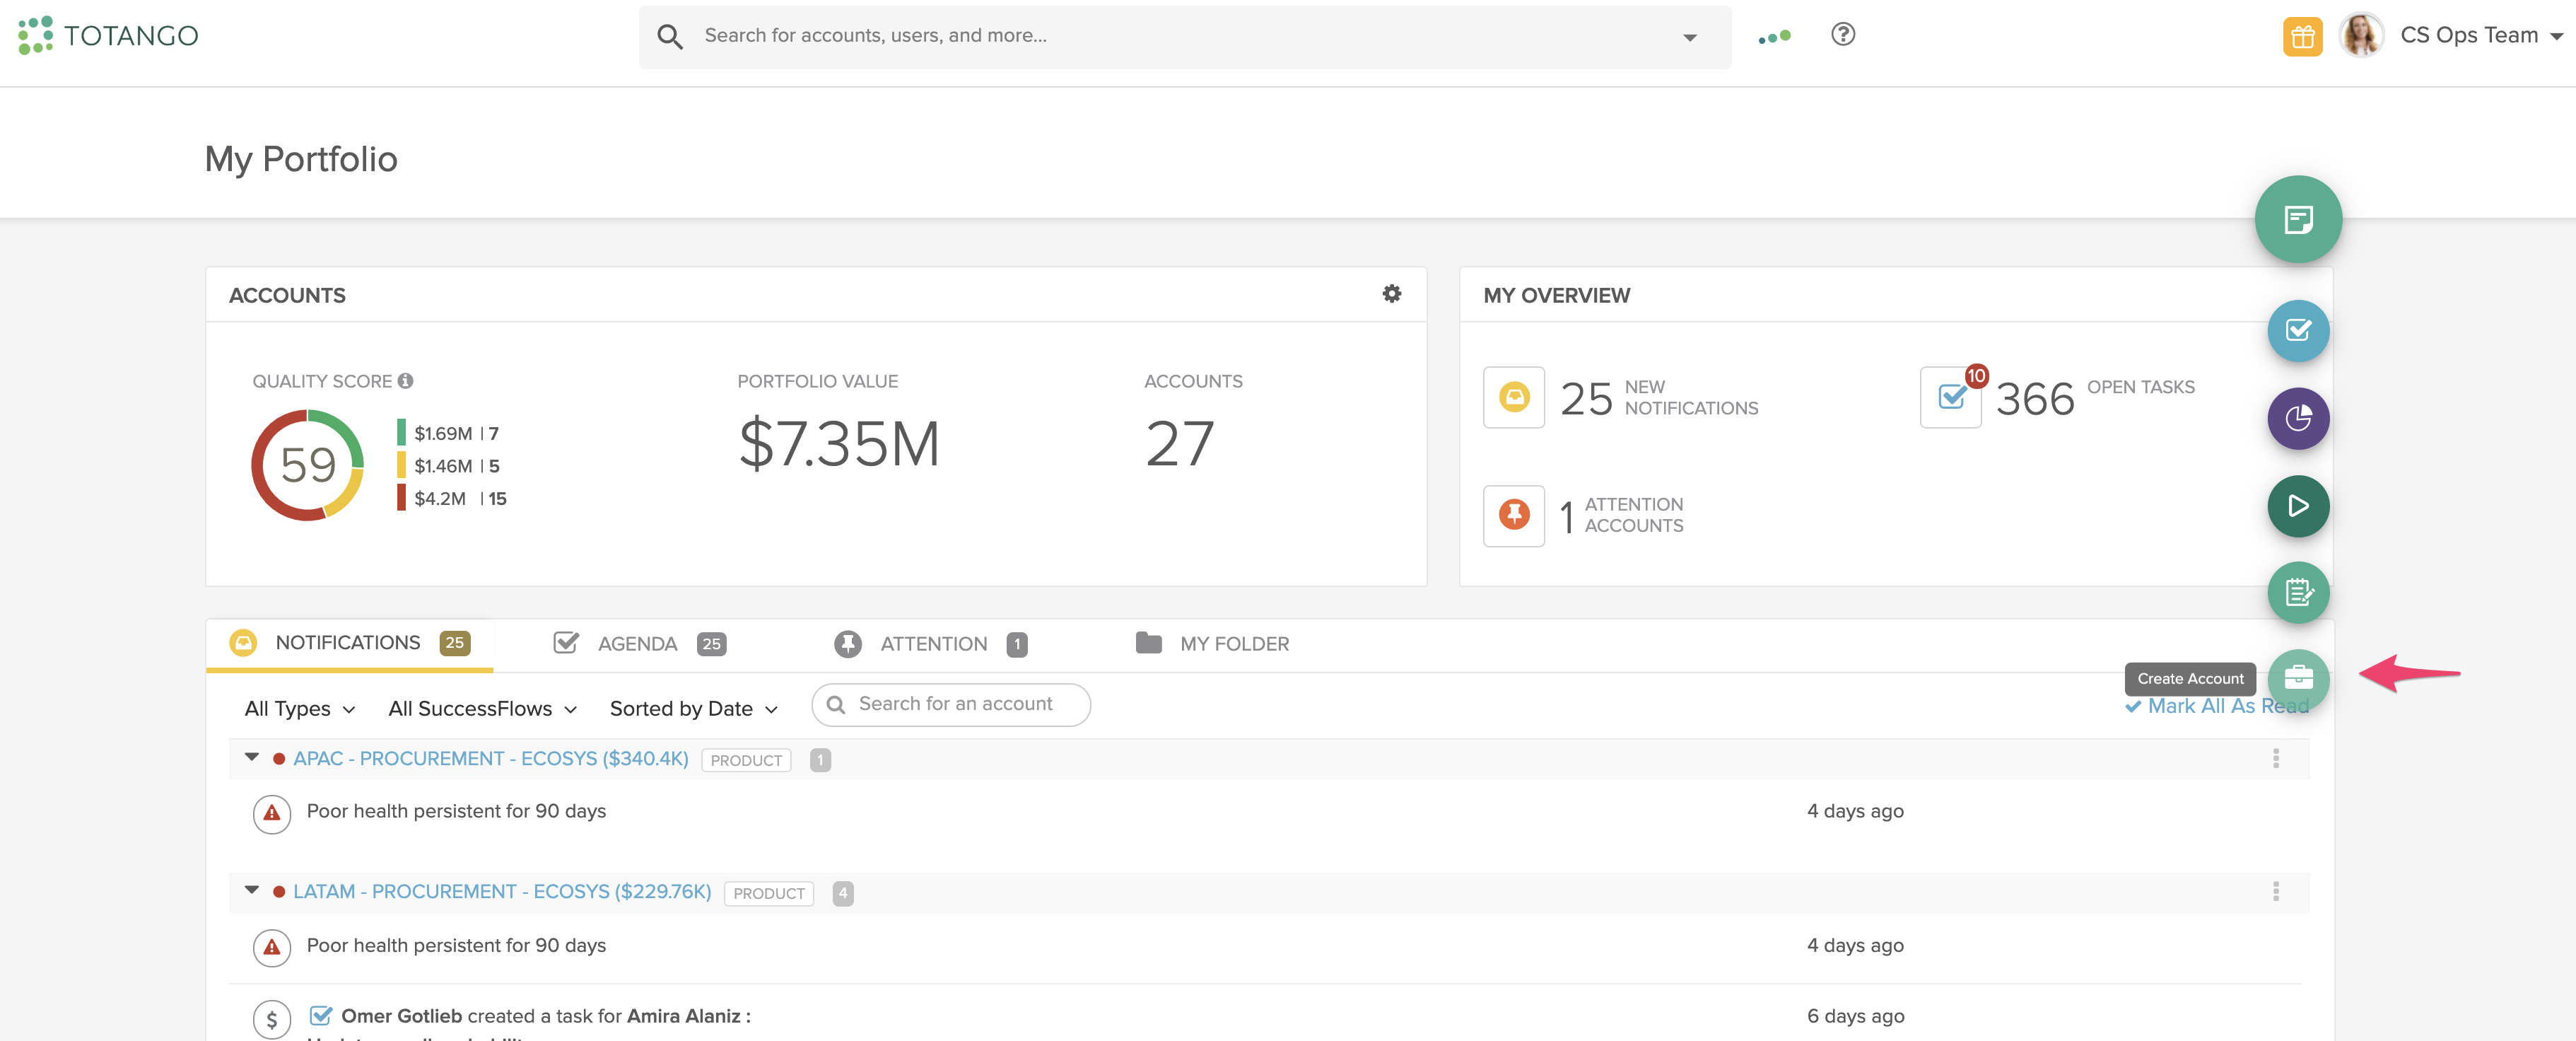
Task: Click the floating note action button
Action: point(2298,219)
